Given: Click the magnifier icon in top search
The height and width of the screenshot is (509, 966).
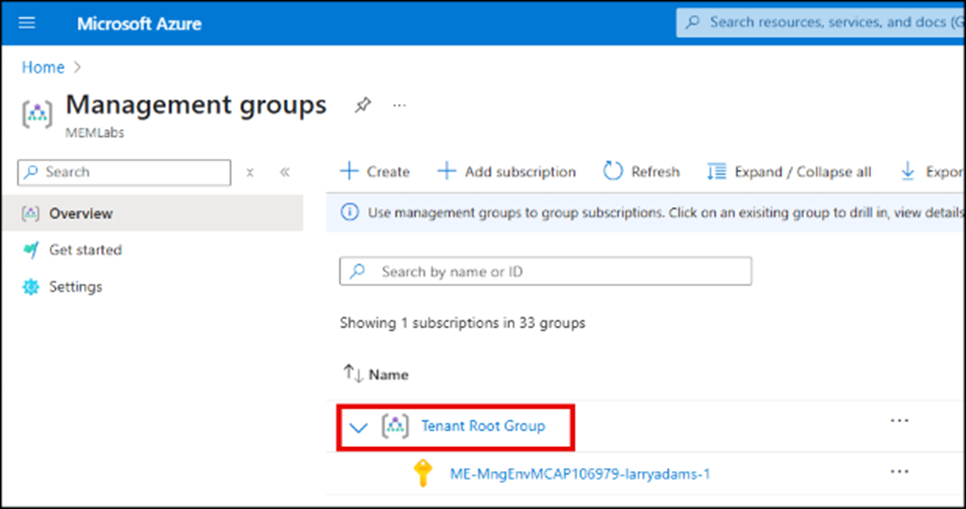Looking at the screenshot, I should pyautogui.click(x=692, y=22).
